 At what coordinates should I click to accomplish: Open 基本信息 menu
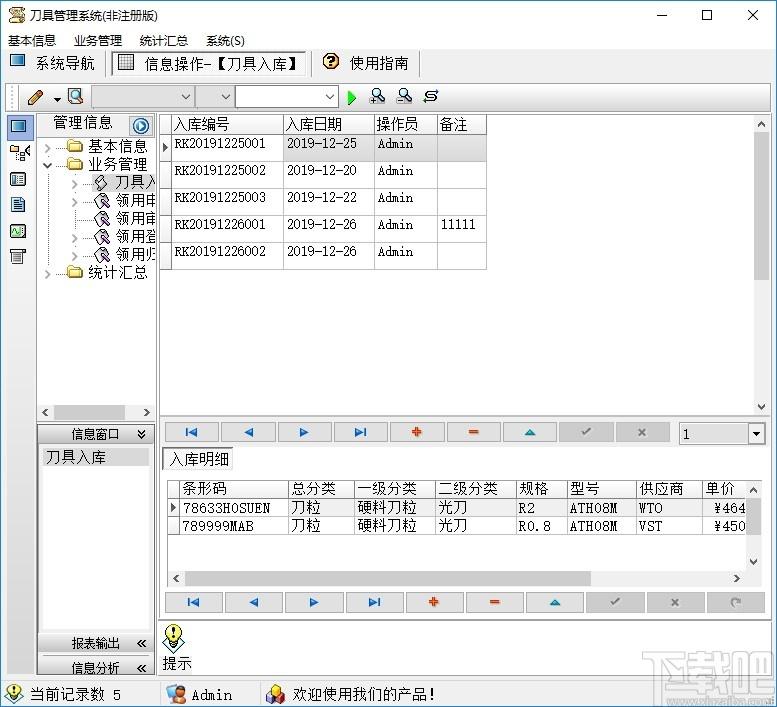[32, 41]
